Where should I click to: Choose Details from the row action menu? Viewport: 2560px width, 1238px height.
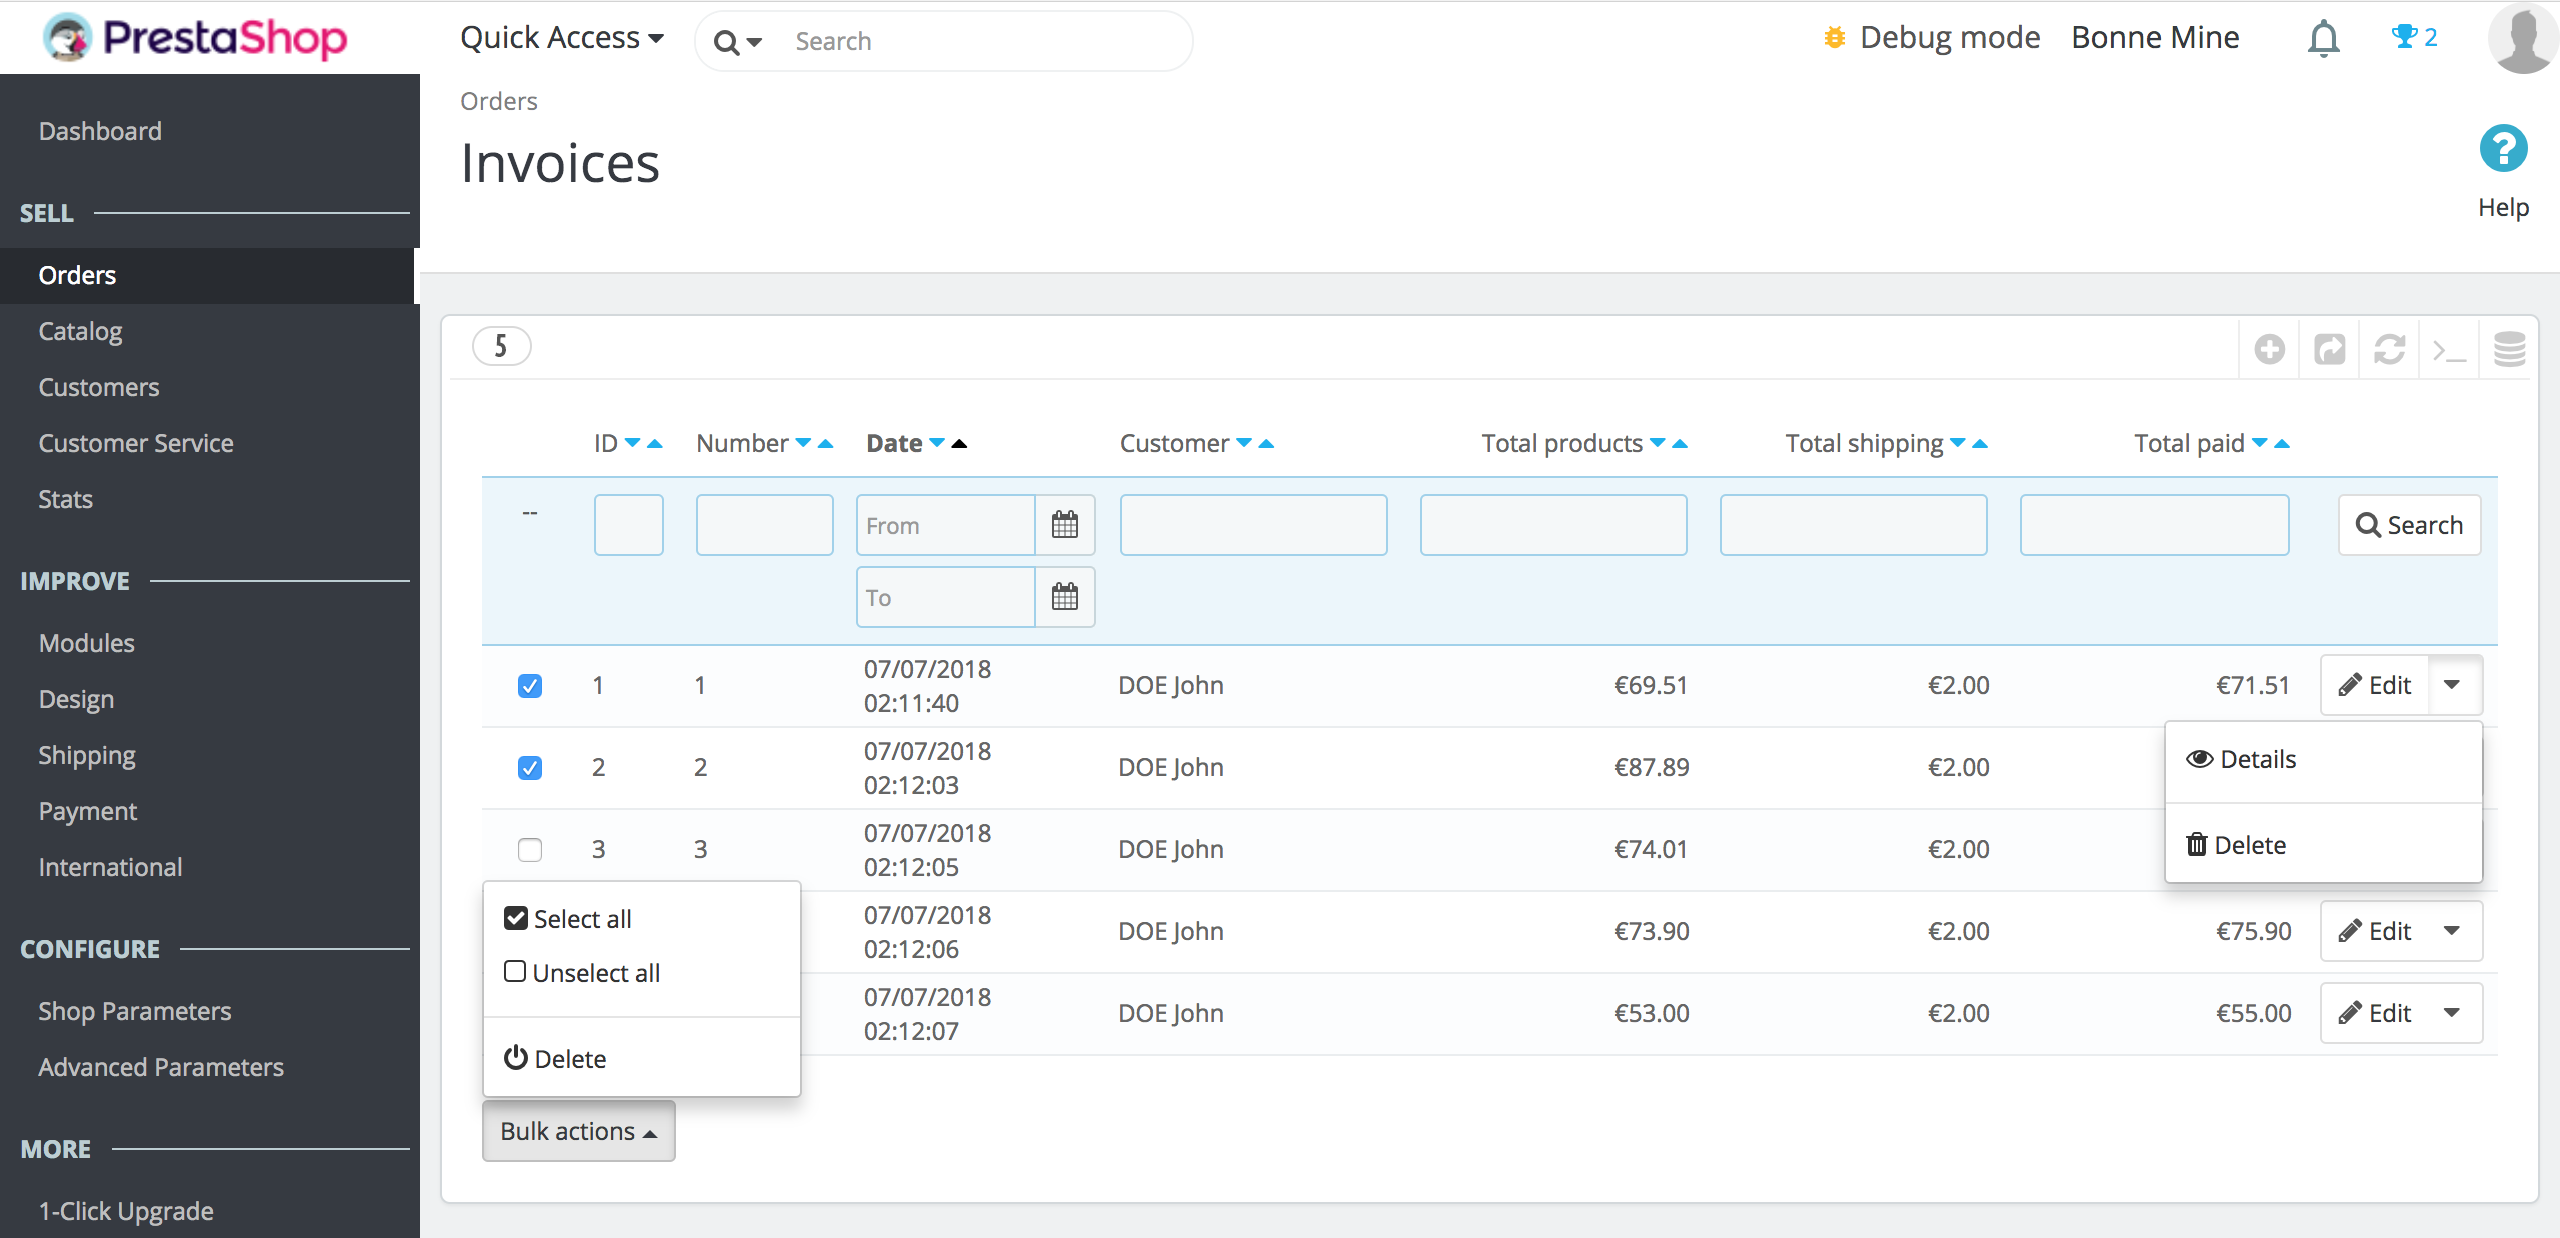[x=2257, y=760]
